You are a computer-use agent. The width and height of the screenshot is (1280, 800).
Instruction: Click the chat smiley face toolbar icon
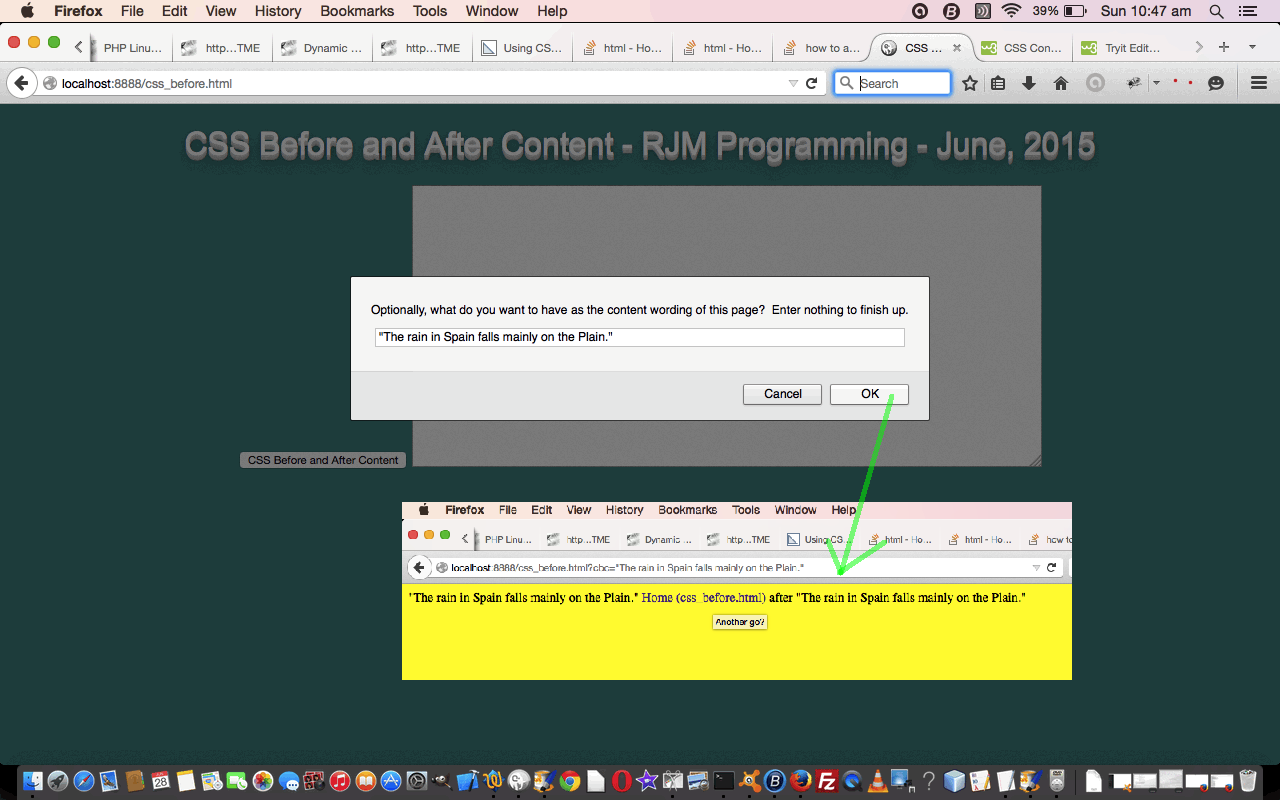(1216, 84)
